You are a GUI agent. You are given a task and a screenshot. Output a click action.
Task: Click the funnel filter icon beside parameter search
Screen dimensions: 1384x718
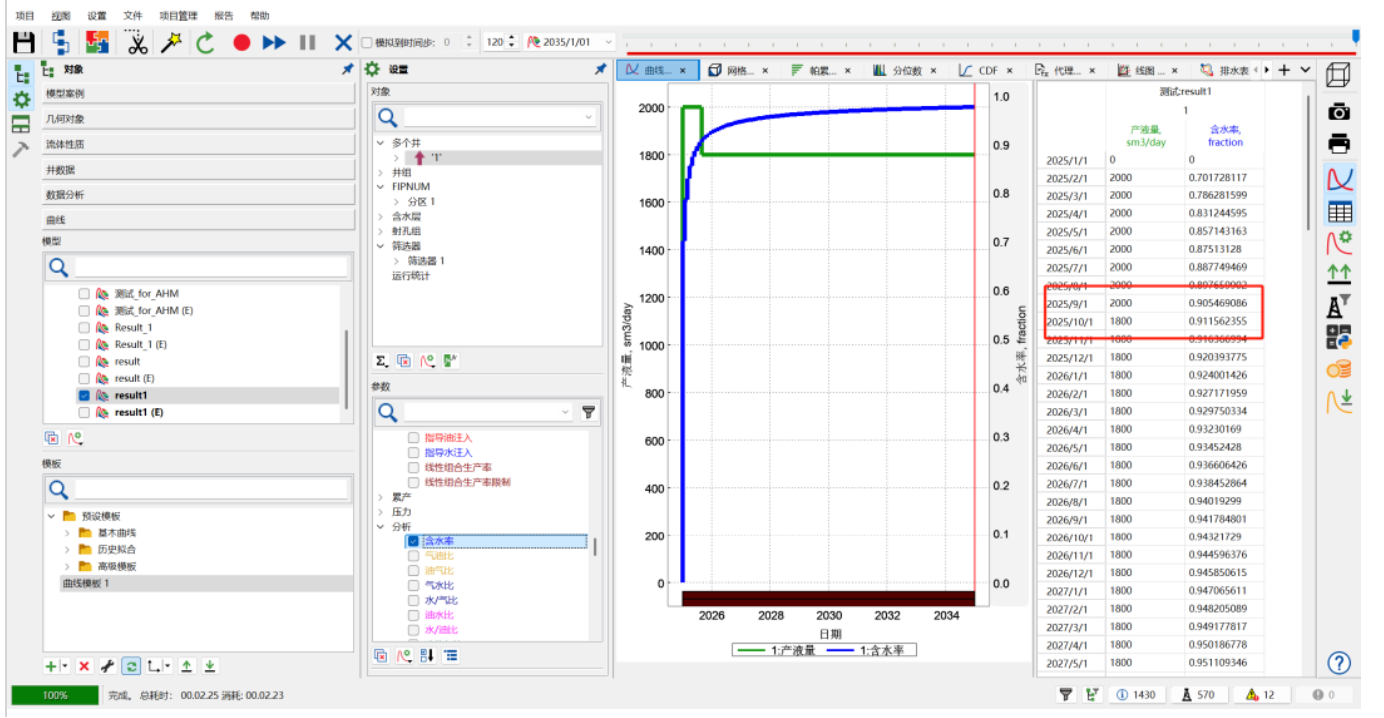point(589,412)
